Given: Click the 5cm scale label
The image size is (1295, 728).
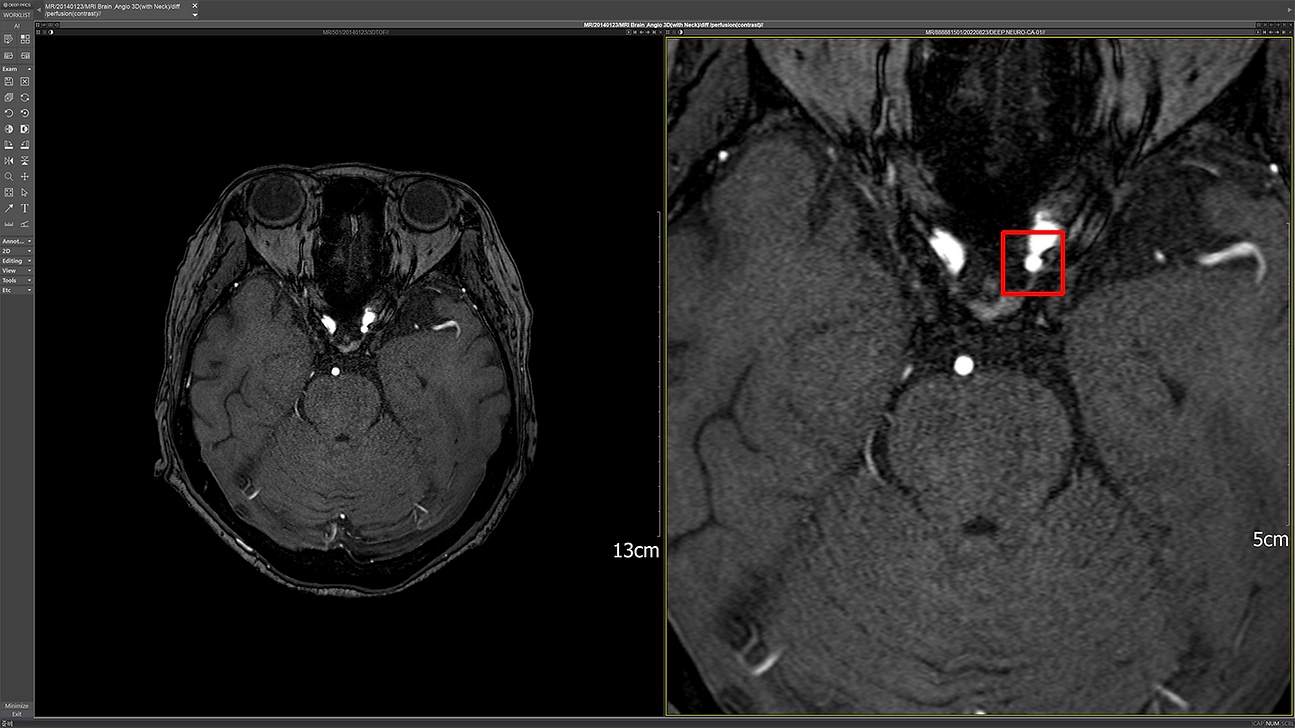Looking at the screenshot, I should (1271, 539).
